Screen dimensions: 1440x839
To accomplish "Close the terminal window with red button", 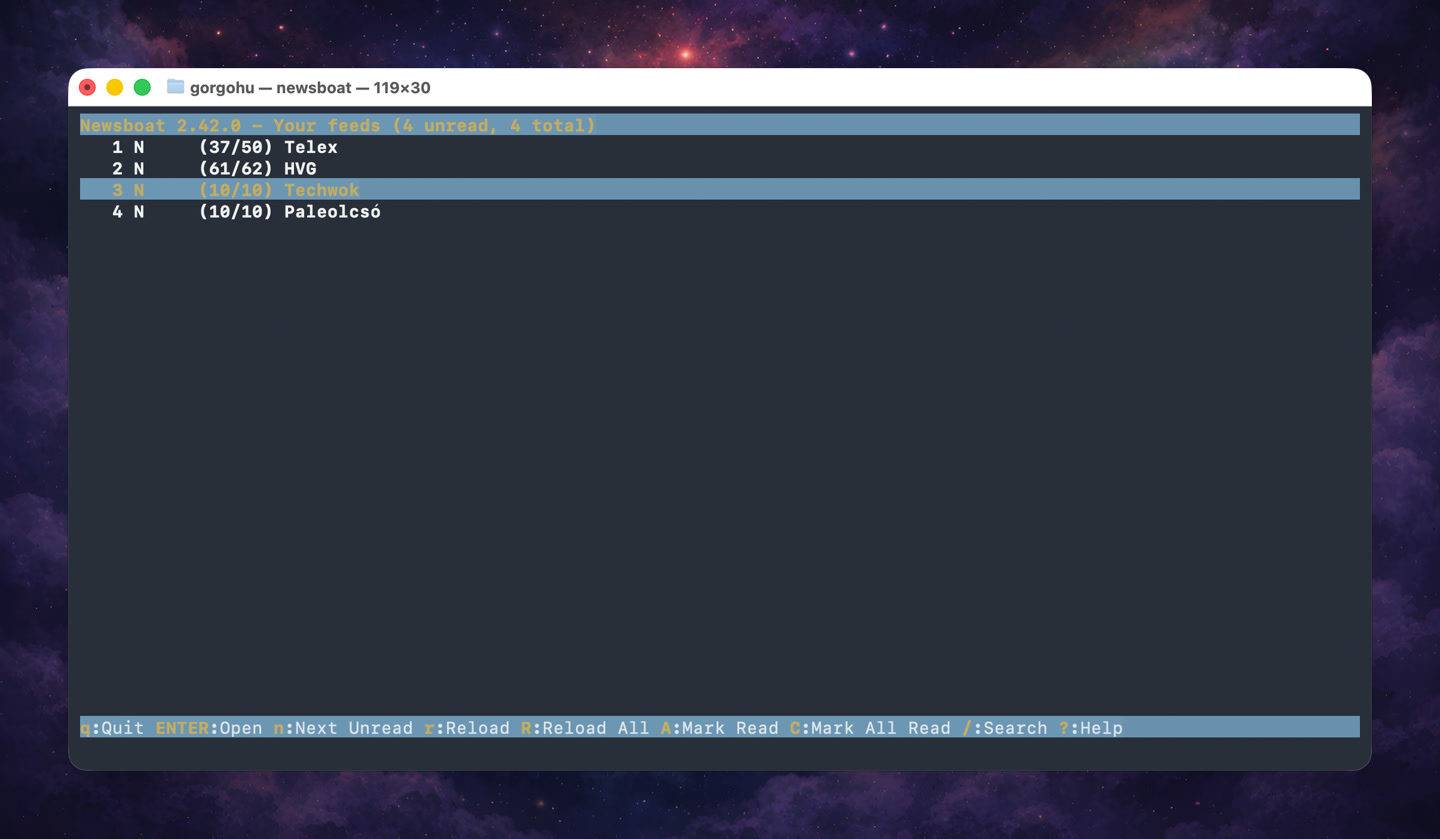I will point(87,87).
